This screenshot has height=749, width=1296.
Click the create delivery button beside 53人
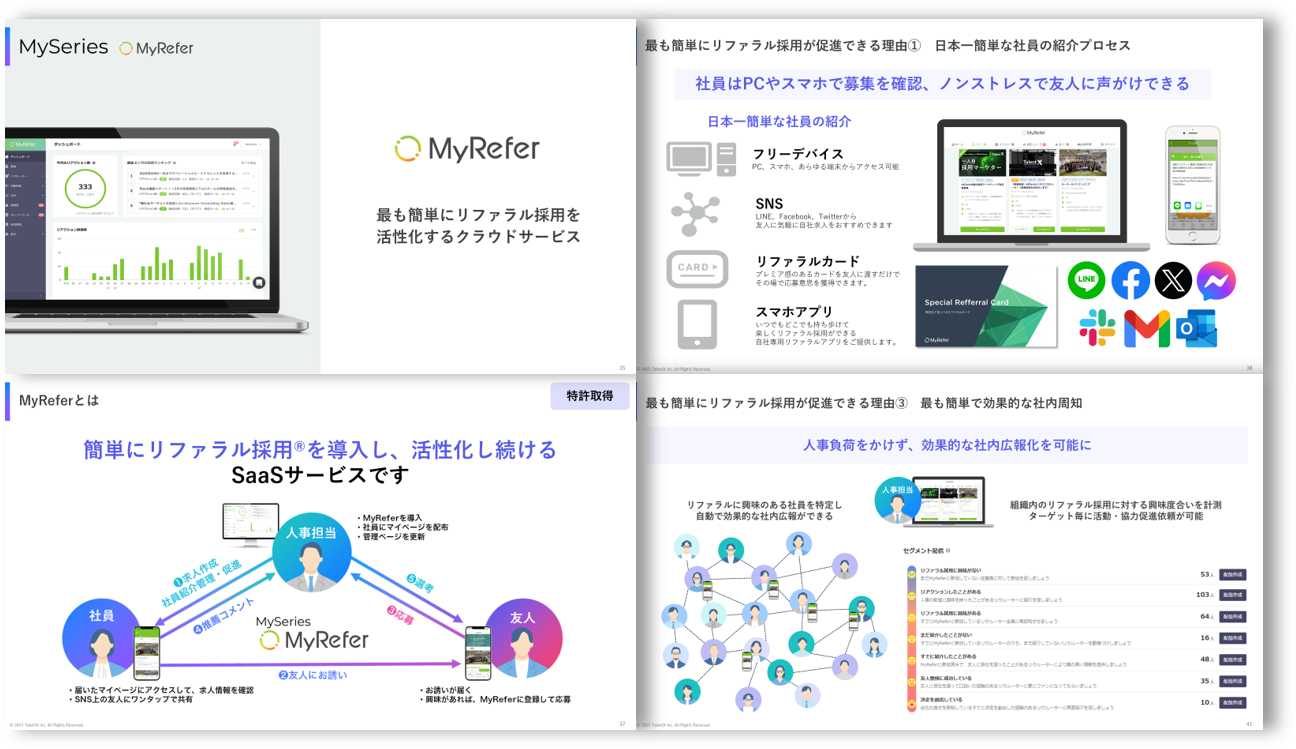(x=1232, y=575)
